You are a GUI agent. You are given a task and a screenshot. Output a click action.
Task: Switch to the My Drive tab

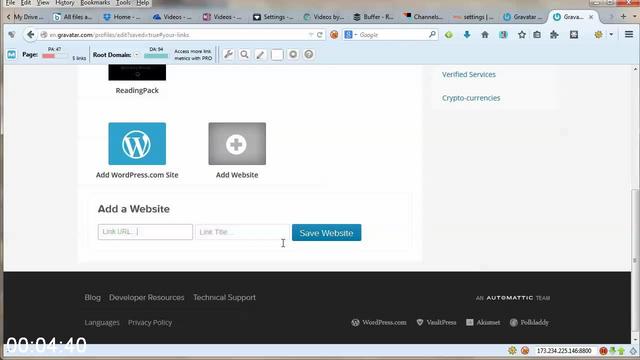pyautogui.click(x=28, y=17)
